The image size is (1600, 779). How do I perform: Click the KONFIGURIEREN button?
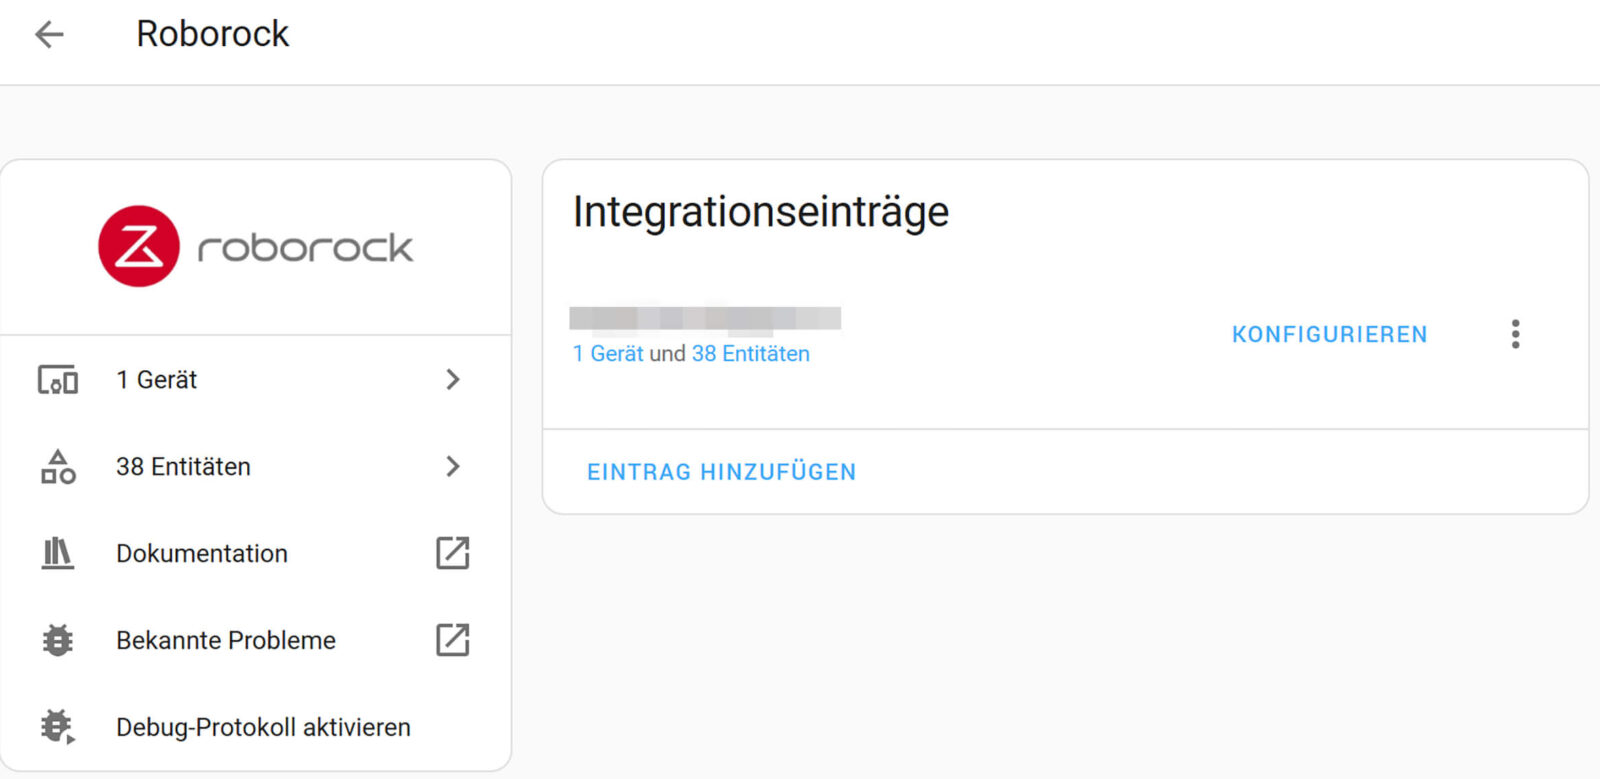(x=1329, y=334)
